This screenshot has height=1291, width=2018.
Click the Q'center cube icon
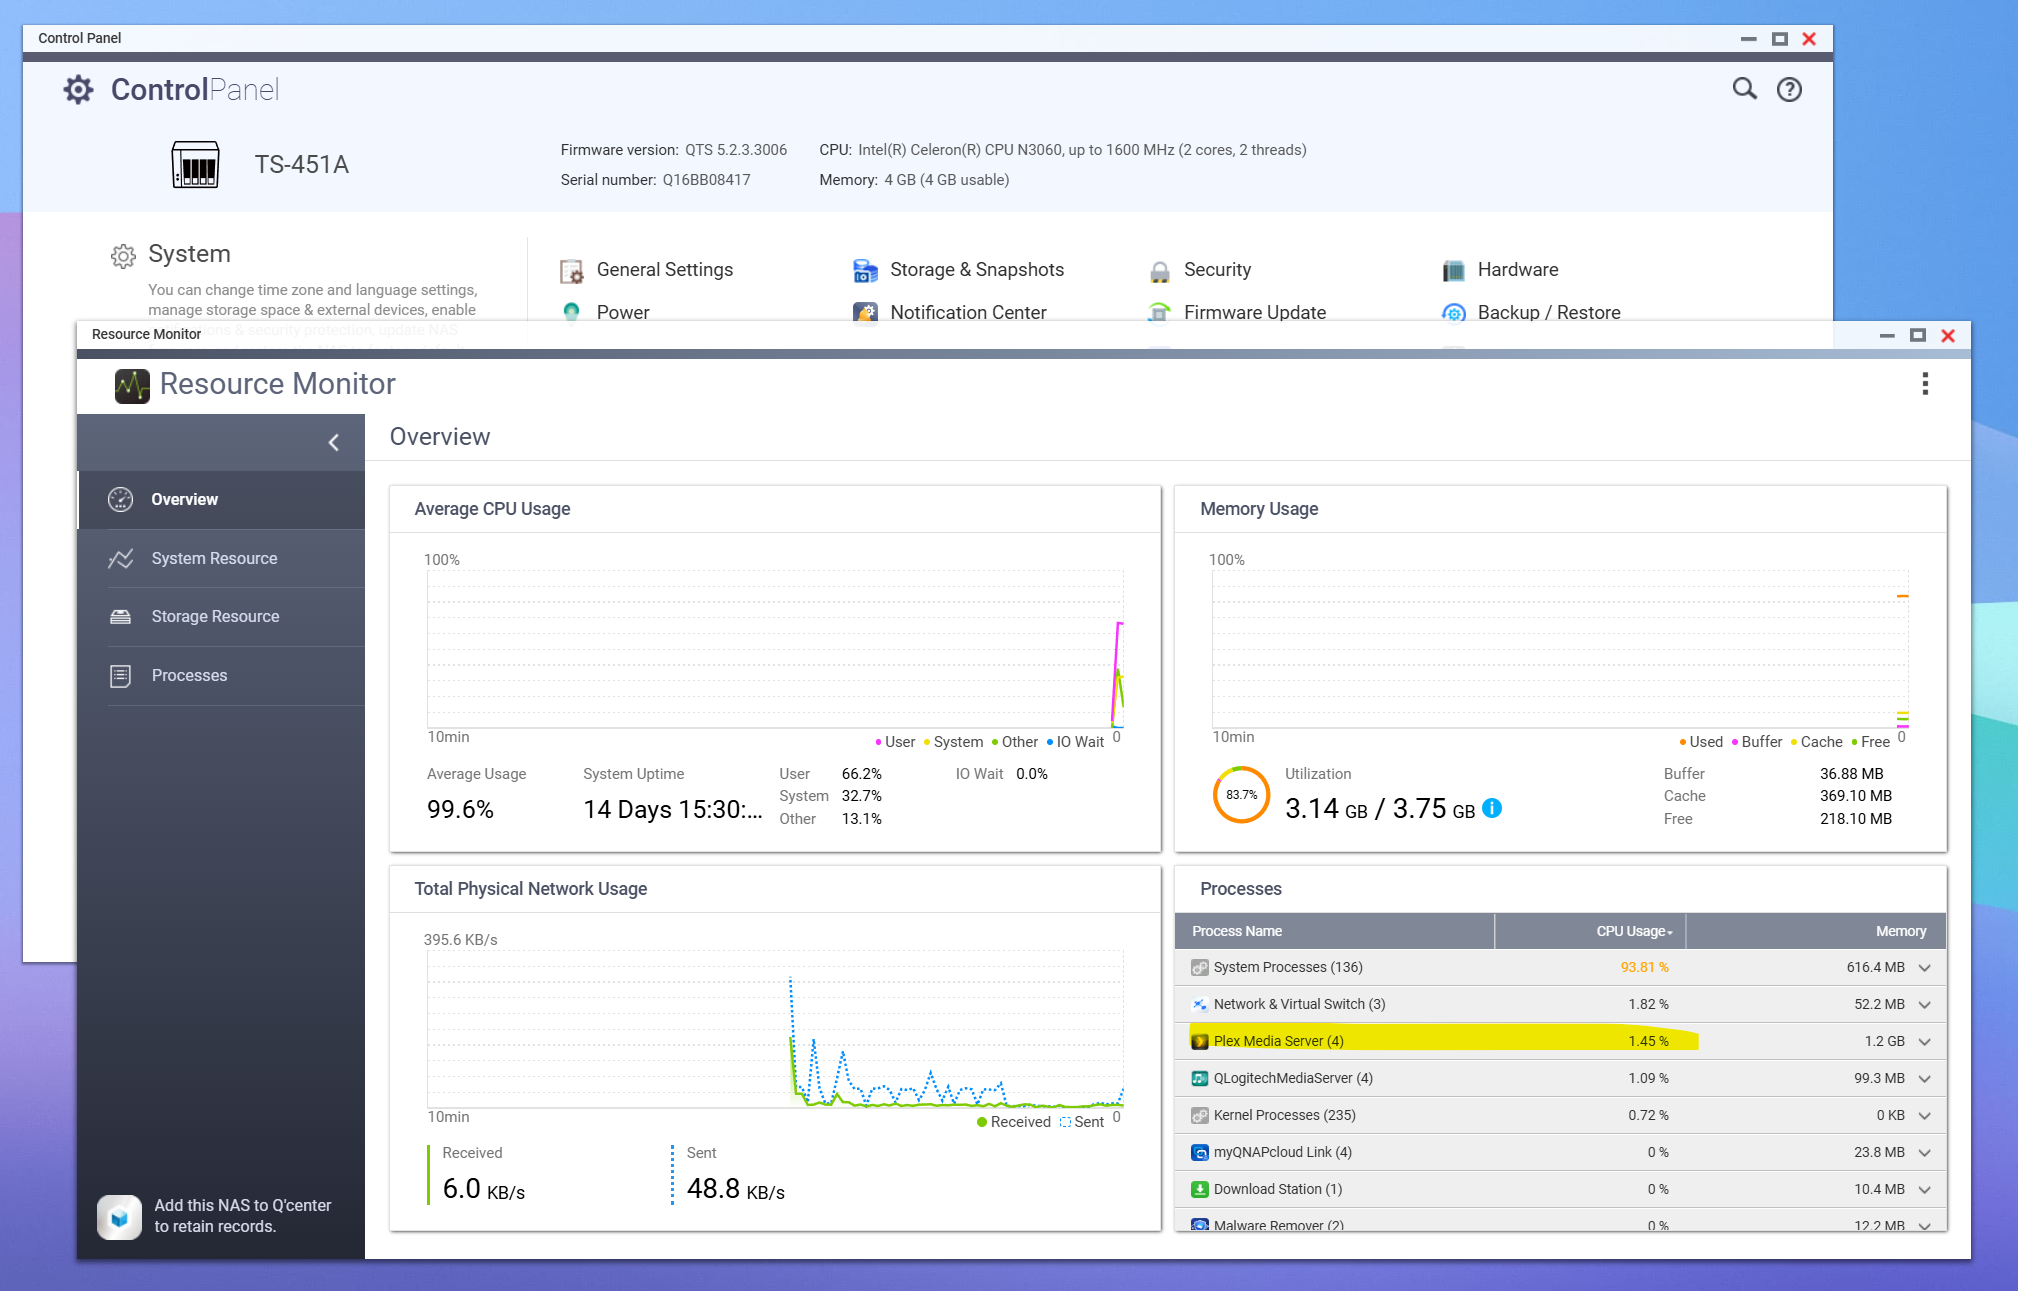[x=119, y=1217]
